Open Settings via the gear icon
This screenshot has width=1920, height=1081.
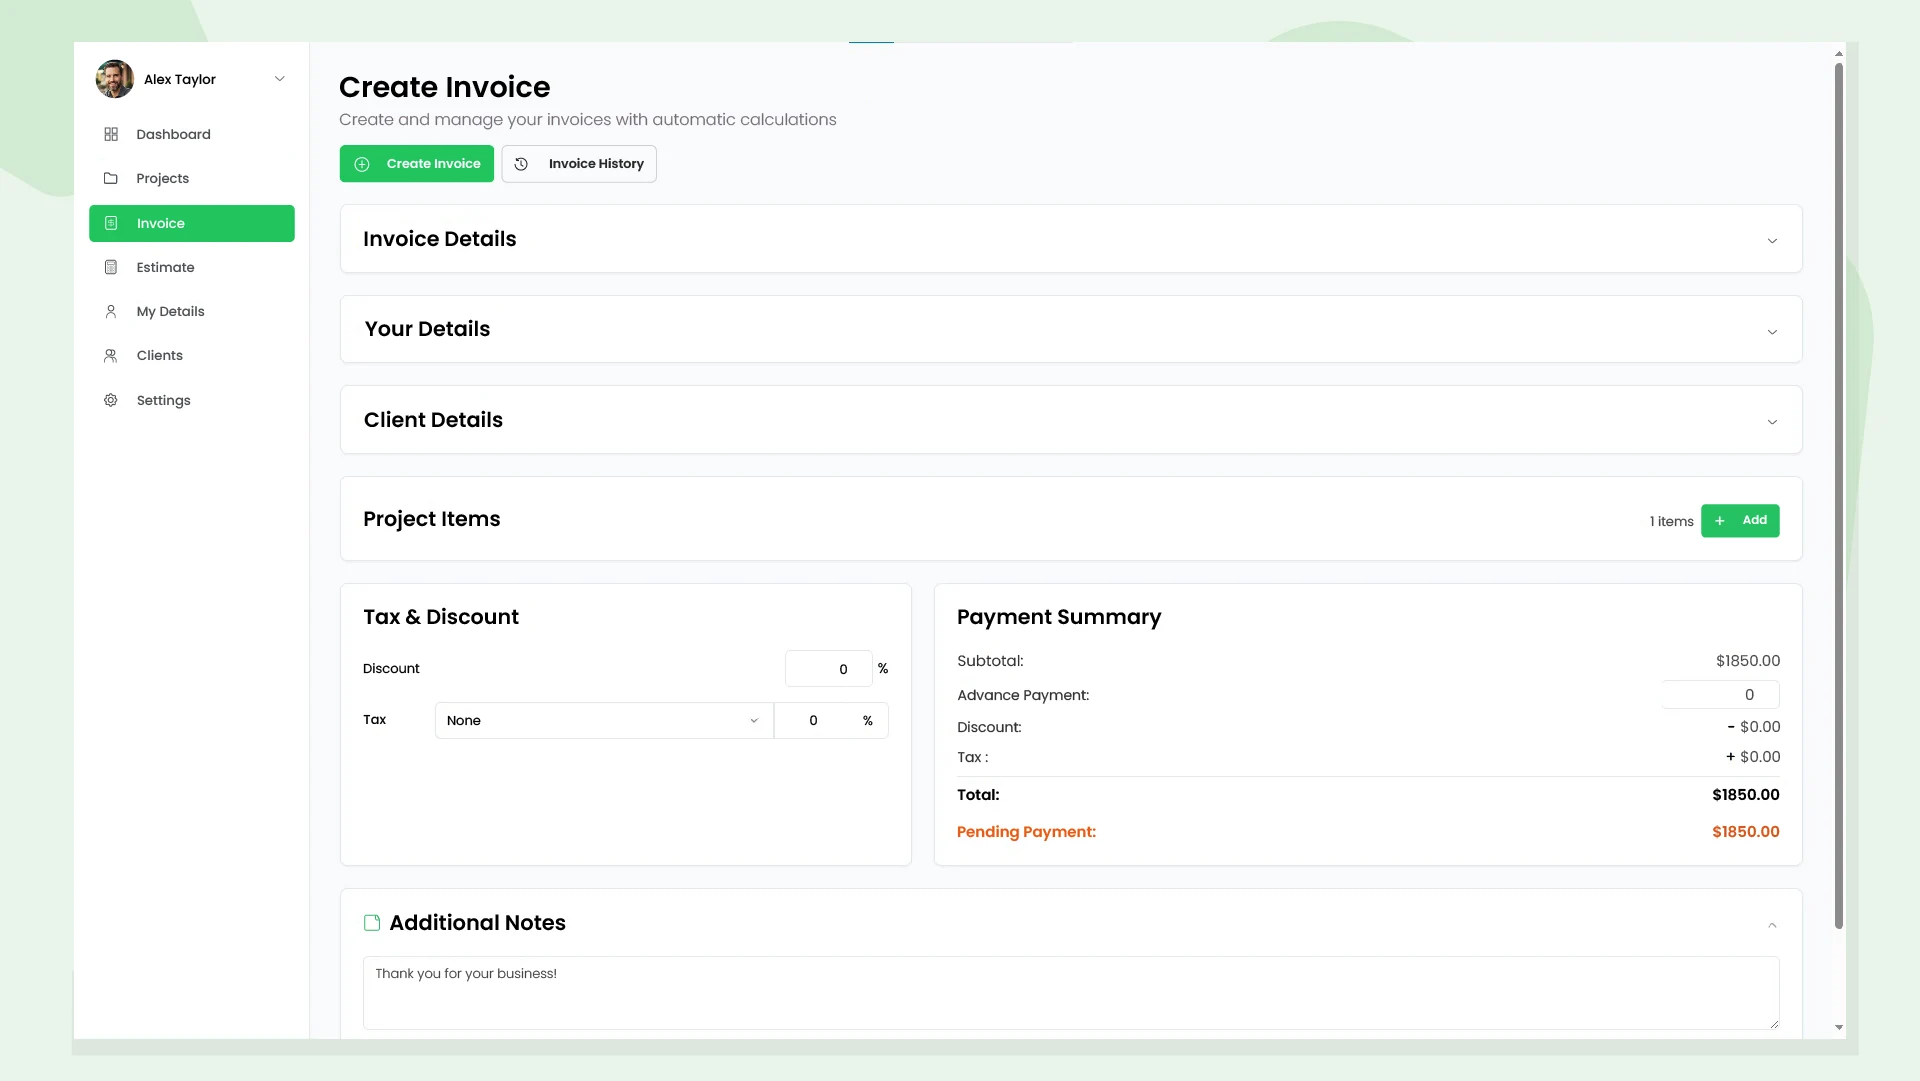tap(110, 400)
